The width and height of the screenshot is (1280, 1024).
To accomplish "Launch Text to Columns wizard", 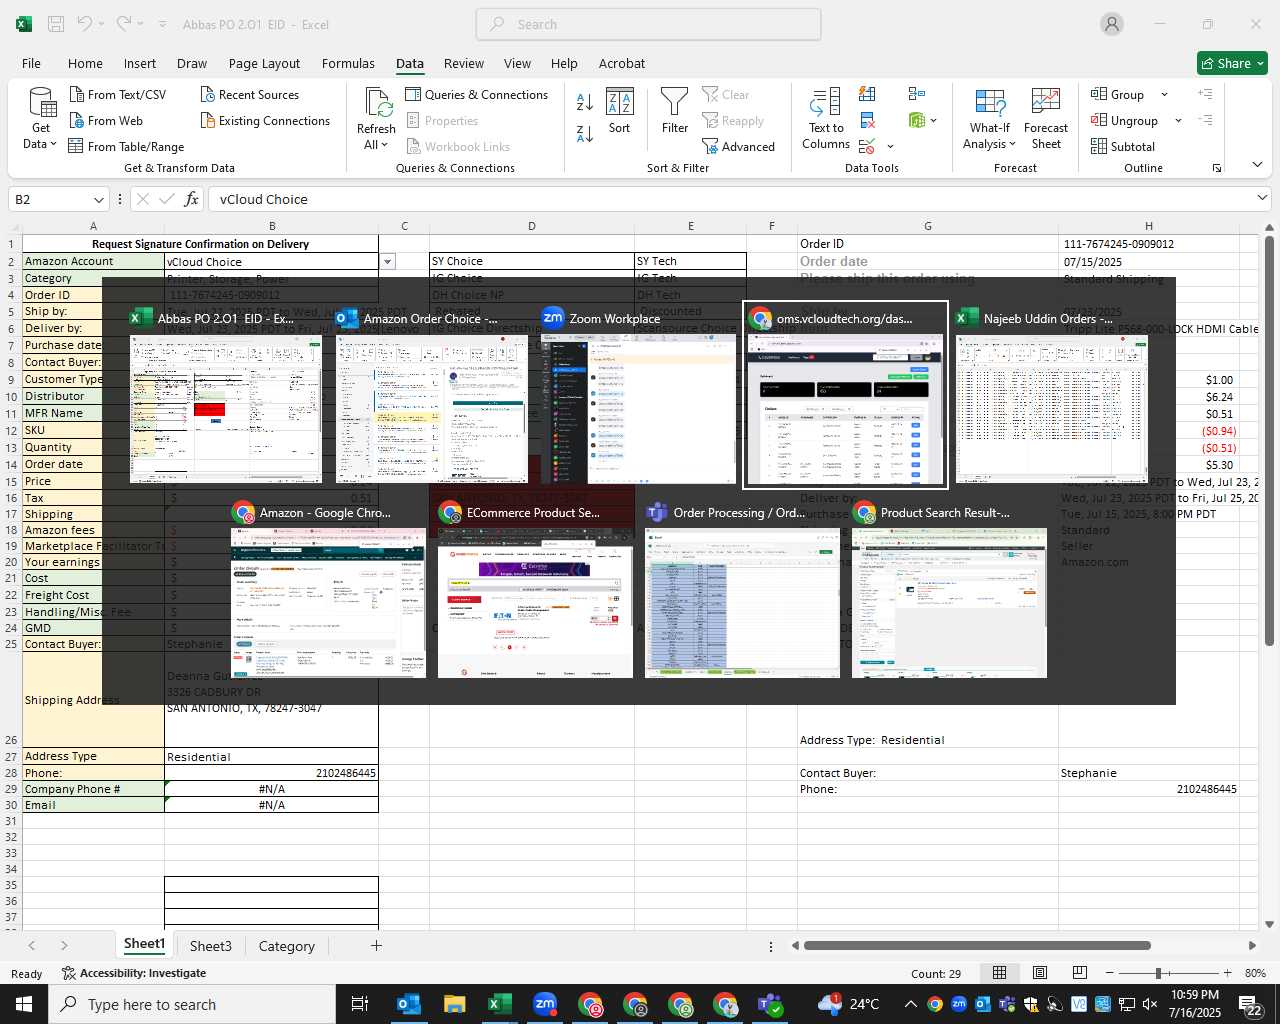I will point(826,120).
